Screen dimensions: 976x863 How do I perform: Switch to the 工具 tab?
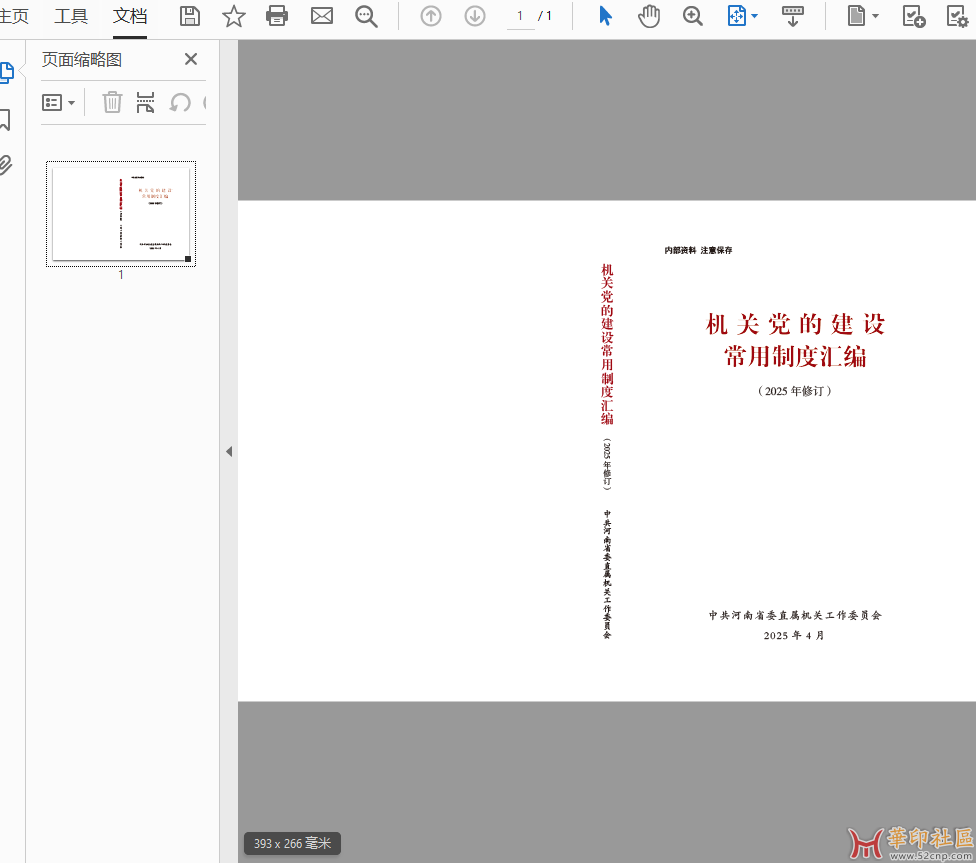[x=71, y=16]
